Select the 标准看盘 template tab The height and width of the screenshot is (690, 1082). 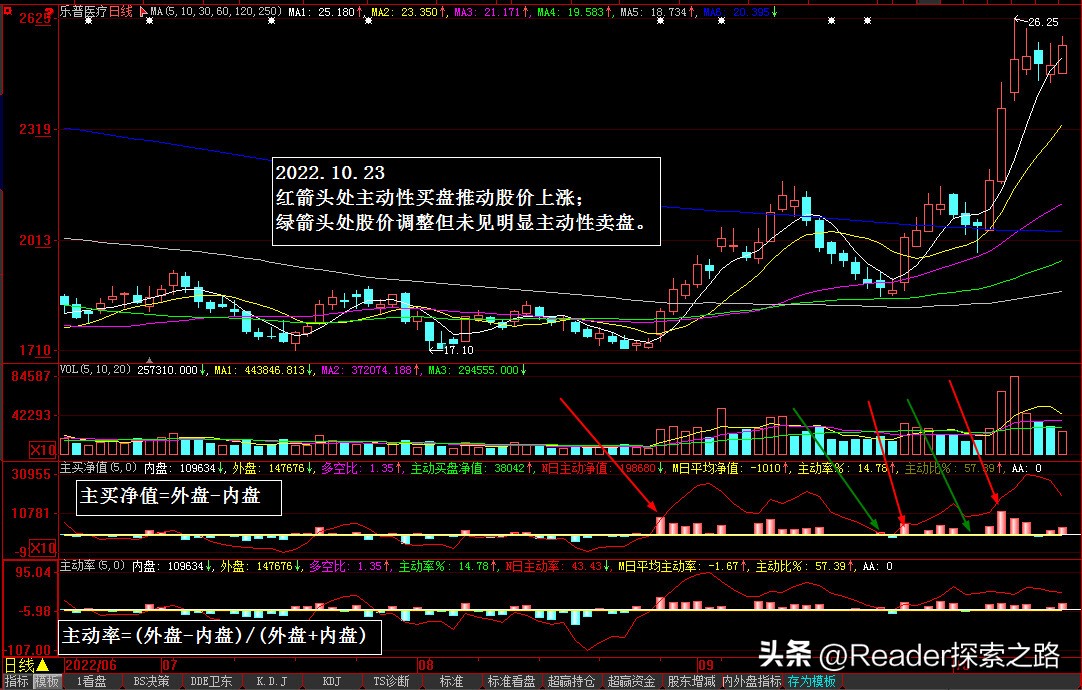(x=511, y=682)
